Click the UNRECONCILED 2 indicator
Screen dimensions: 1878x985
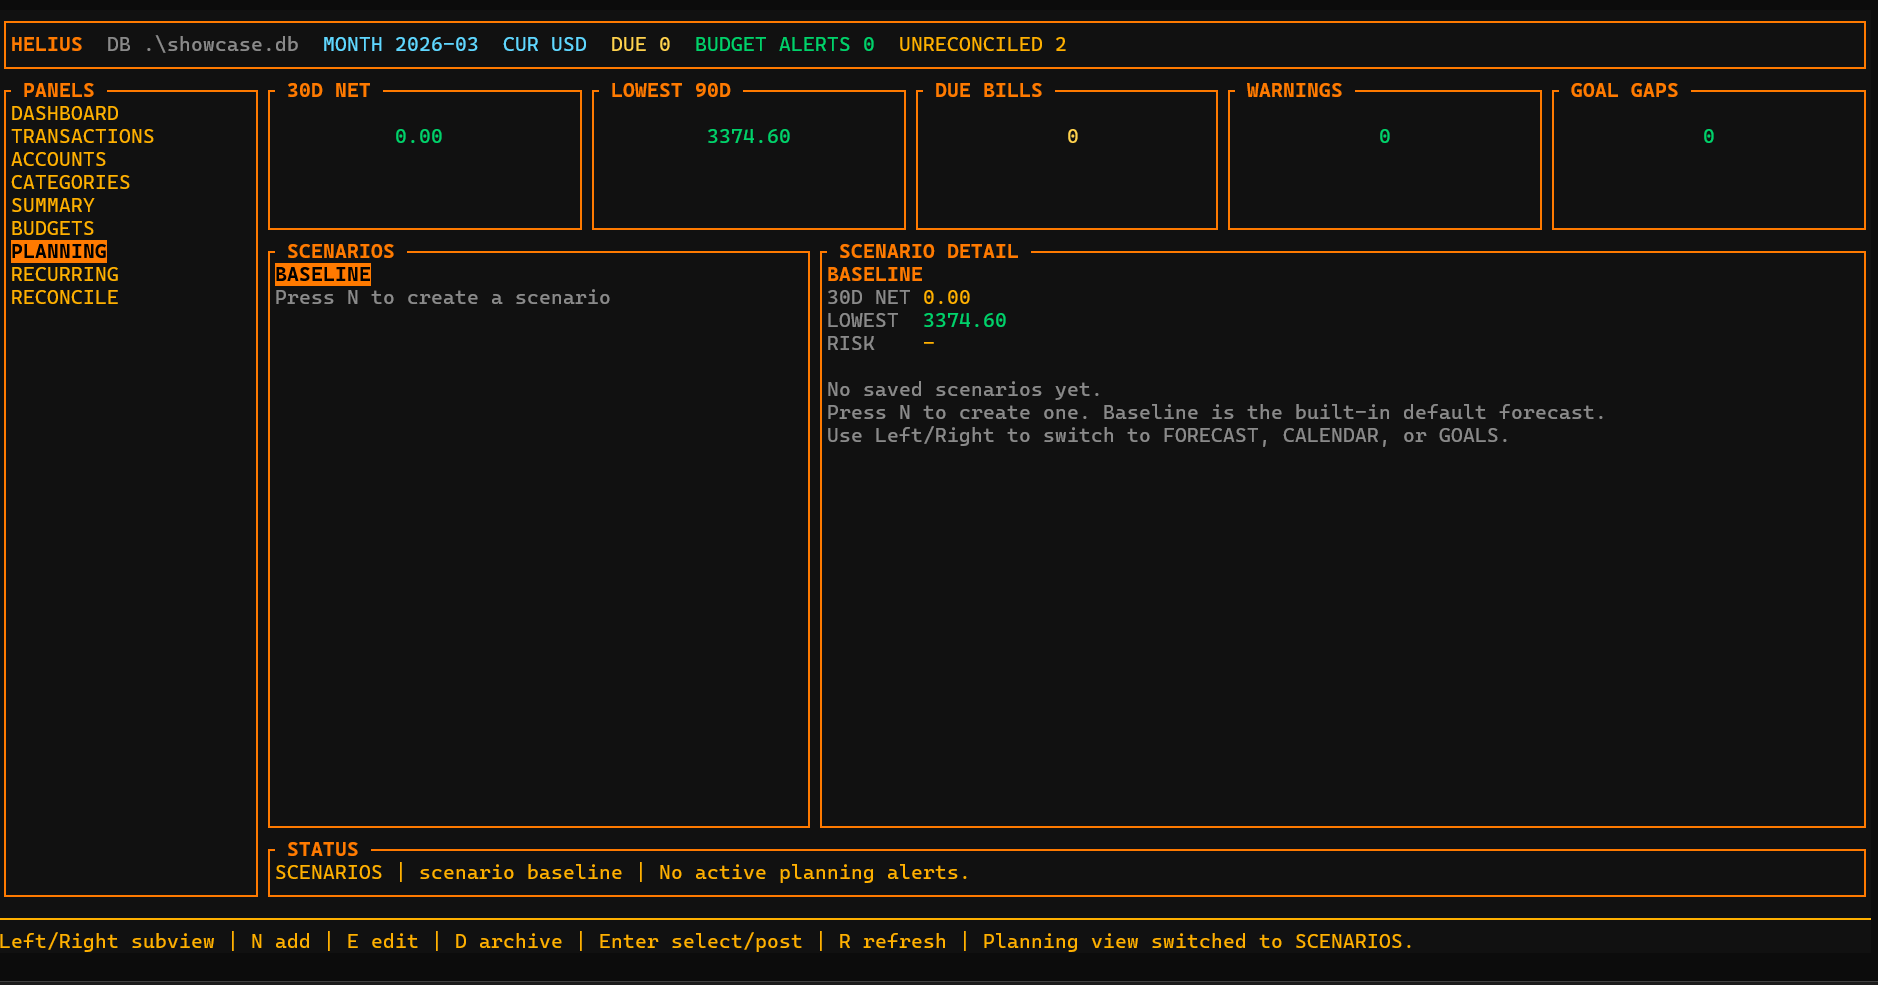[x=983, y=45]
